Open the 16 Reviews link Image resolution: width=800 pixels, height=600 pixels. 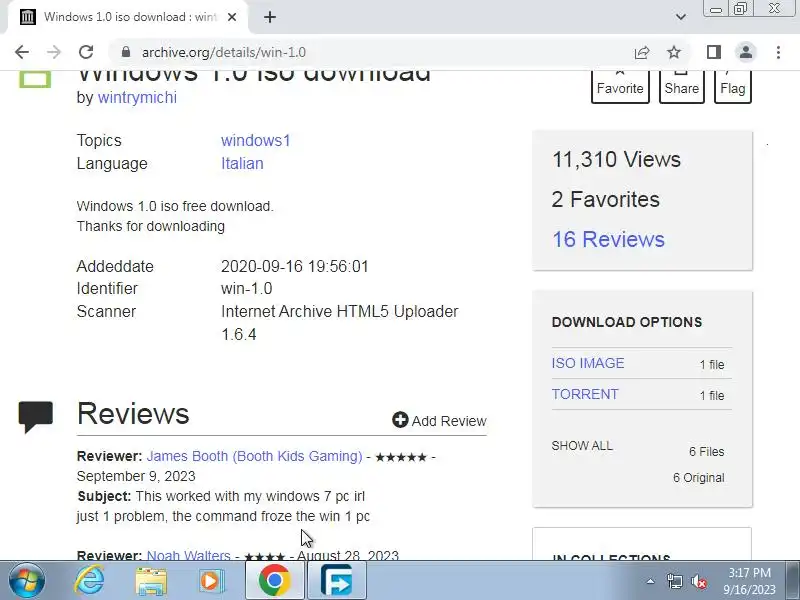click(608, 239)
